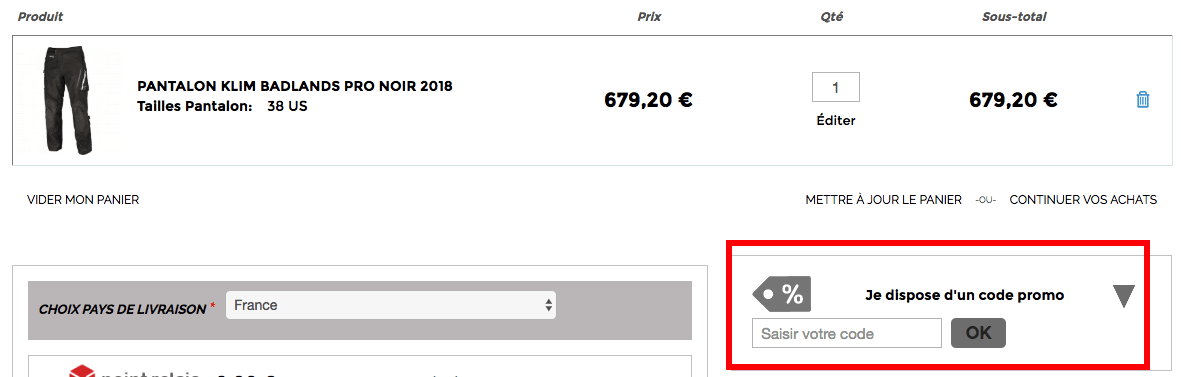Focus the Saisir votre code field
This screenshot has width=1181, height=377.
pyautogui.click(x=847, y=333)
